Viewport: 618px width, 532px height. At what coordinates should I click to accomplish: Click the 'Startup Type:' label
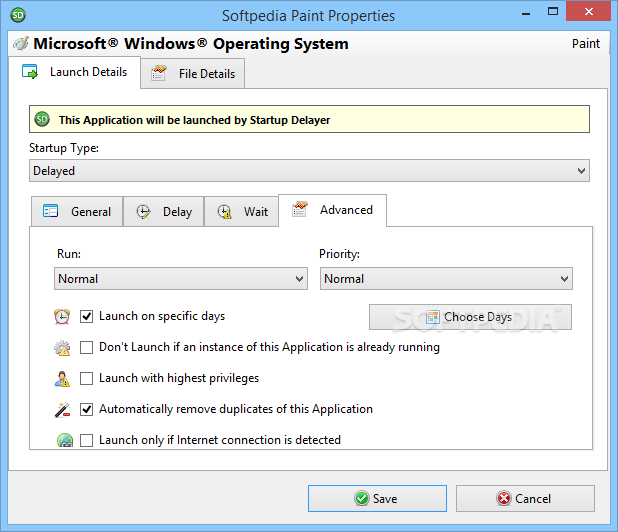(x=64, y=148)
